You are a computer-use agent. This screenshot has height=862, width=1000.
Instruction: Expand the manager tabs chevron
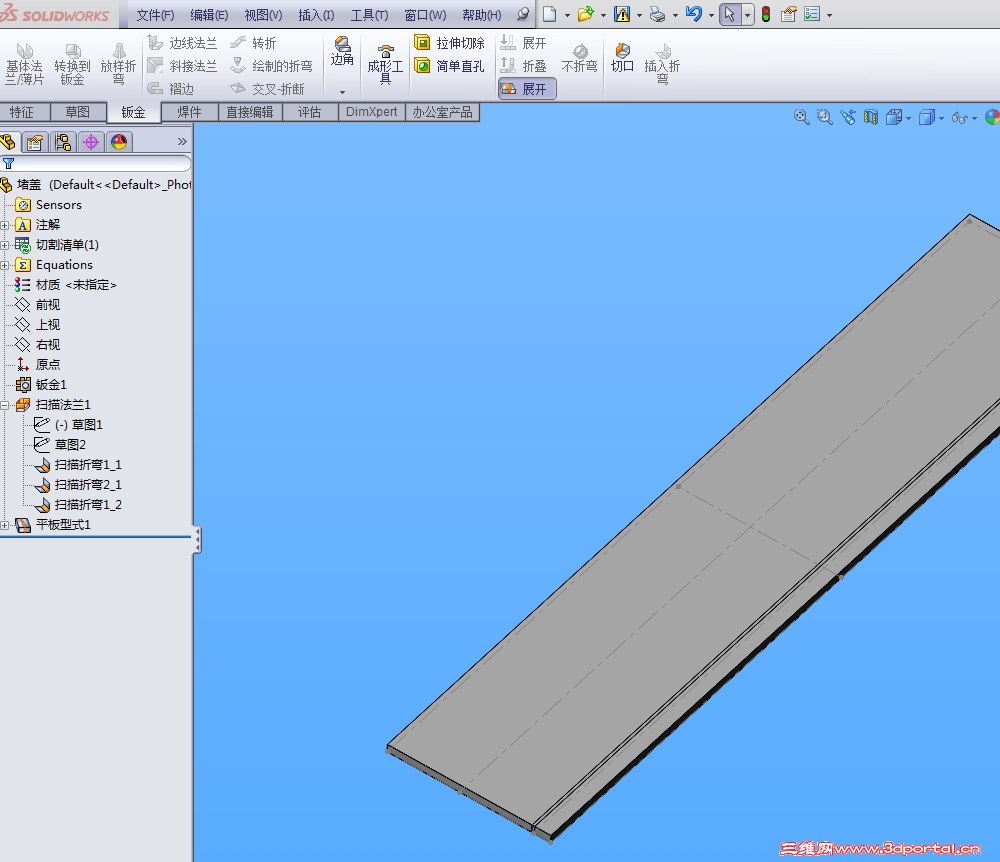point(182,142)
